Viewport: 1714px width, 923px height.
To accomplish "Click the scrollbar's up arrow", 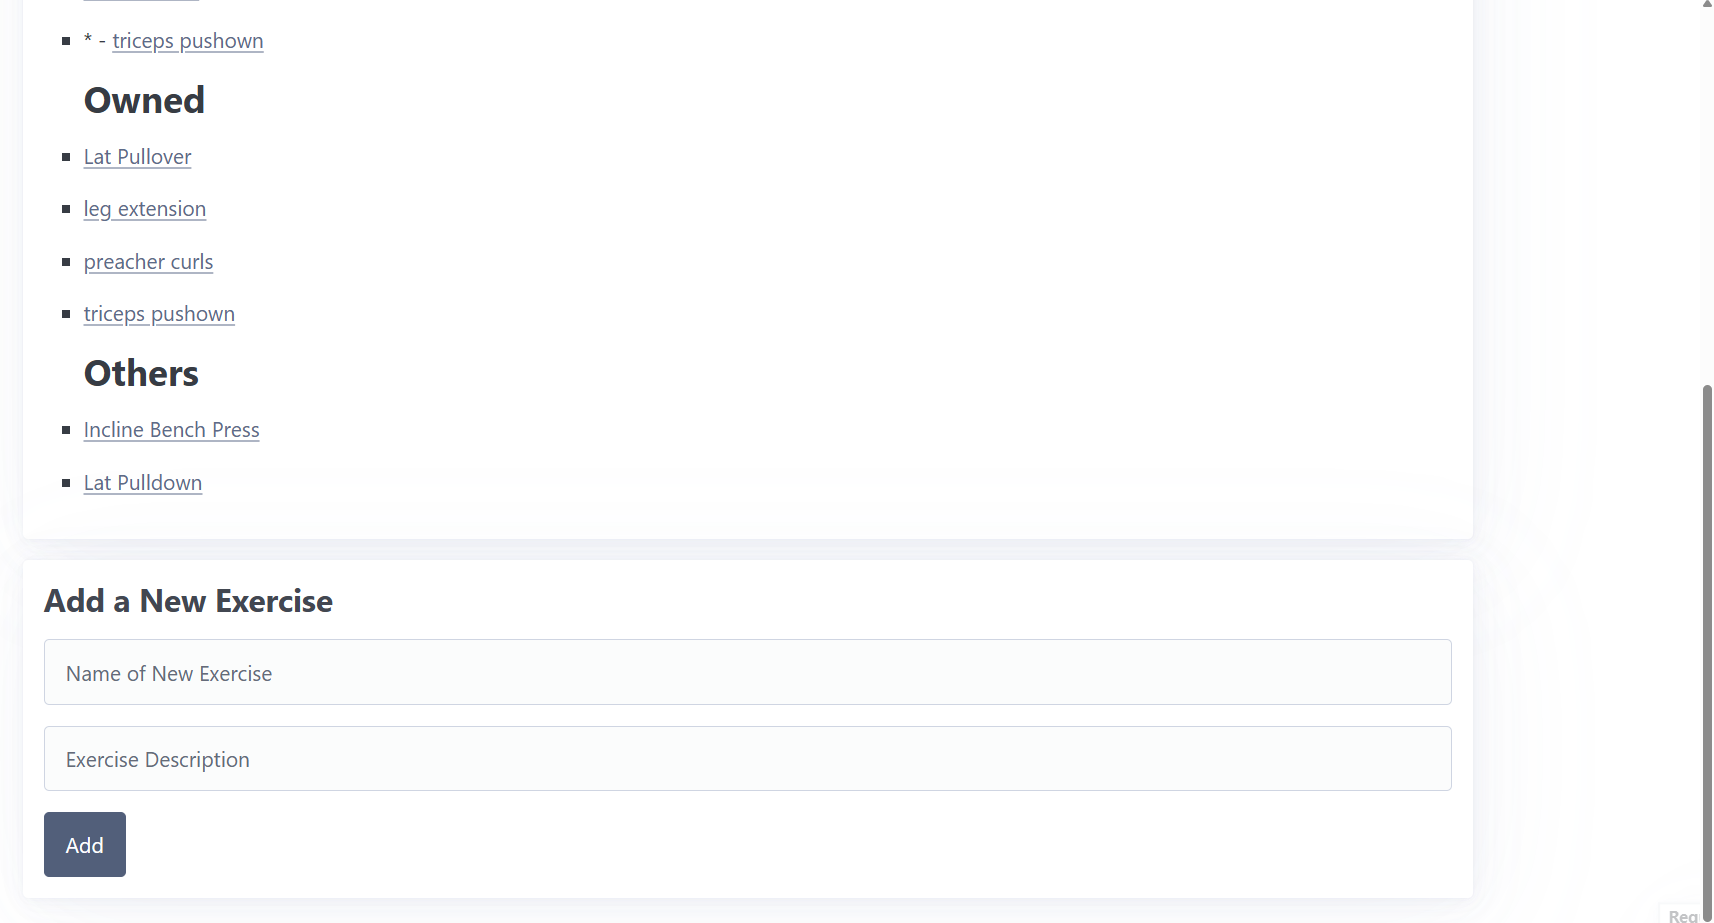I will pos(1707,5).
